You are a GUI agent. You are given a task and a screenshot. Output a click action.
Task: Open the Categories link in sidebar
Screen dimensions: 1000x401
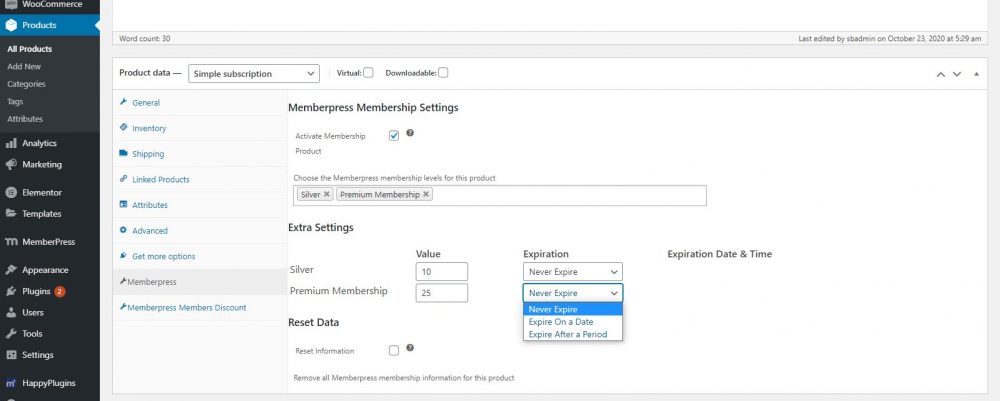pyautogui.click(x=26, y=84)
